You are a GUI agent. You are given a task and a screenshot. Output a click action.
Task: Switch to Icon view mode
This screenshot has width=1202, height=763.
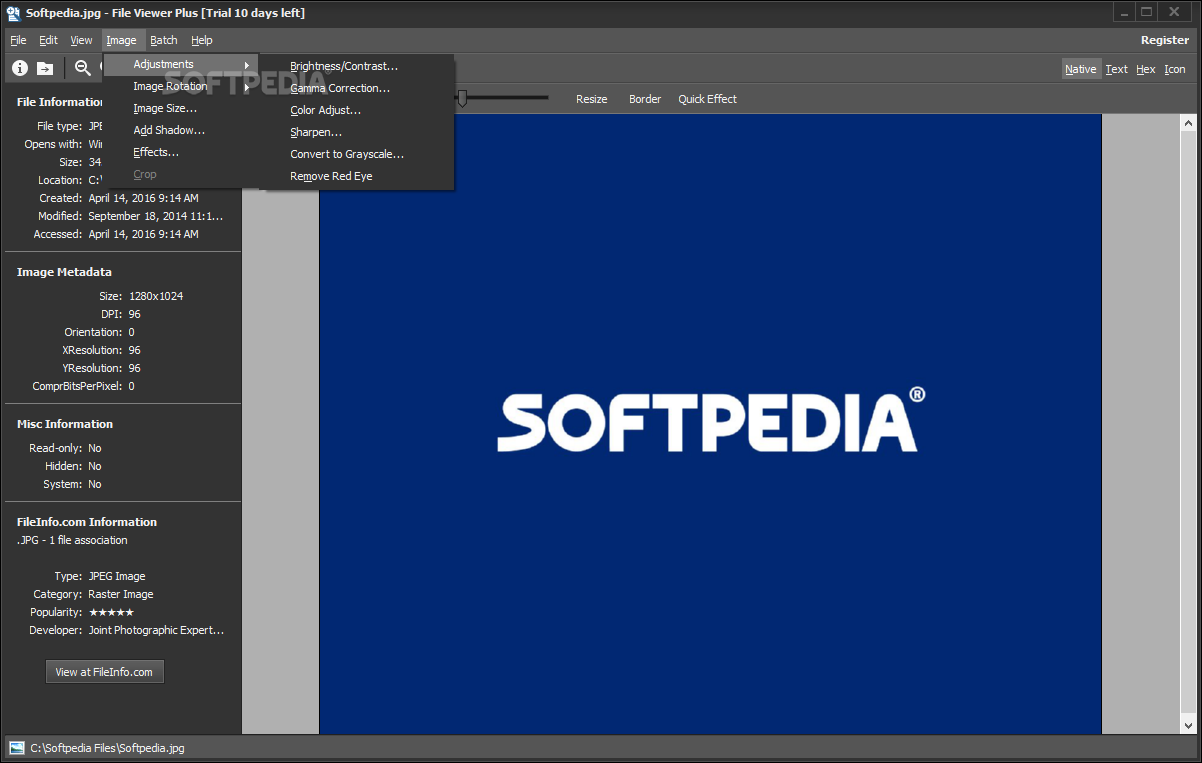[1175, 69]
